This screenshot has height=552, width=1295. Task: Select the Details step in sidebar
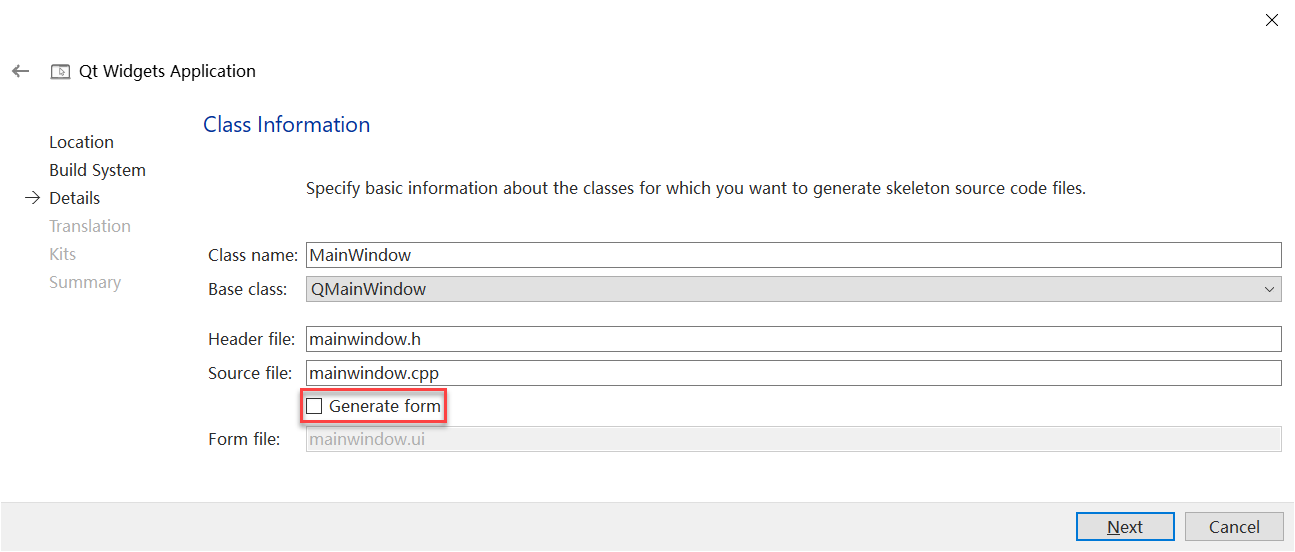74,198
